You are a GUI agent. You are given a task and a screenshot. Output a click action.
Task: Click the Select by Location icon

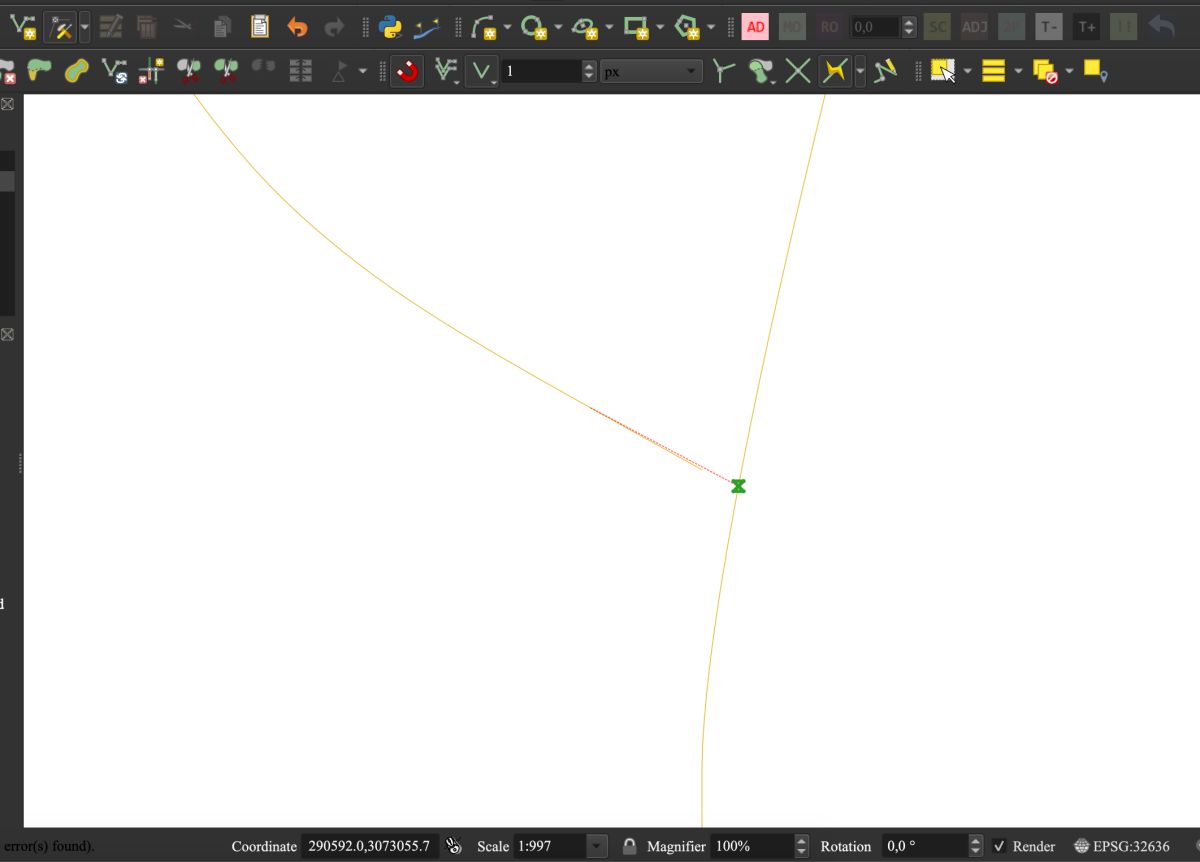pyautogui.click(x=1095, y=71)
